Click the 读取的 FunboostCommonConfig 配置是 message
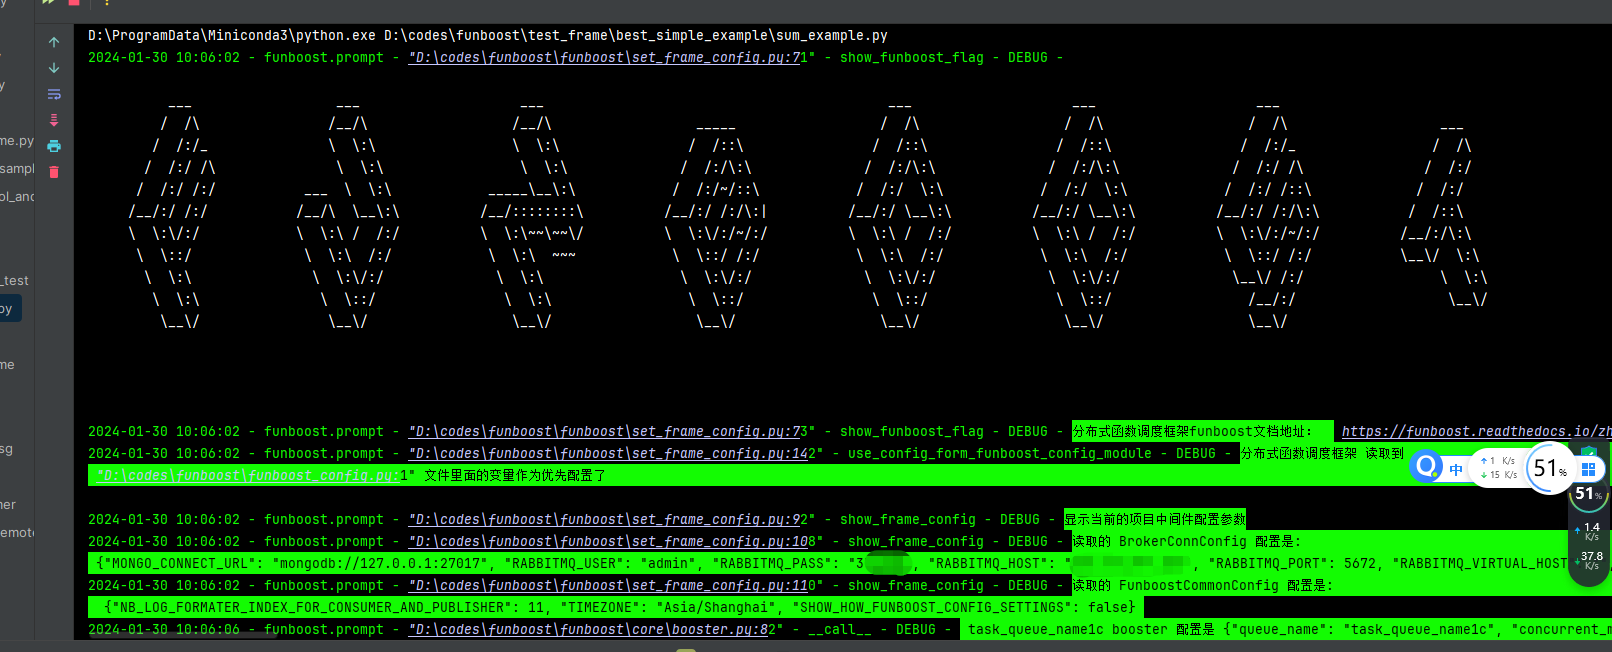 1203,585
